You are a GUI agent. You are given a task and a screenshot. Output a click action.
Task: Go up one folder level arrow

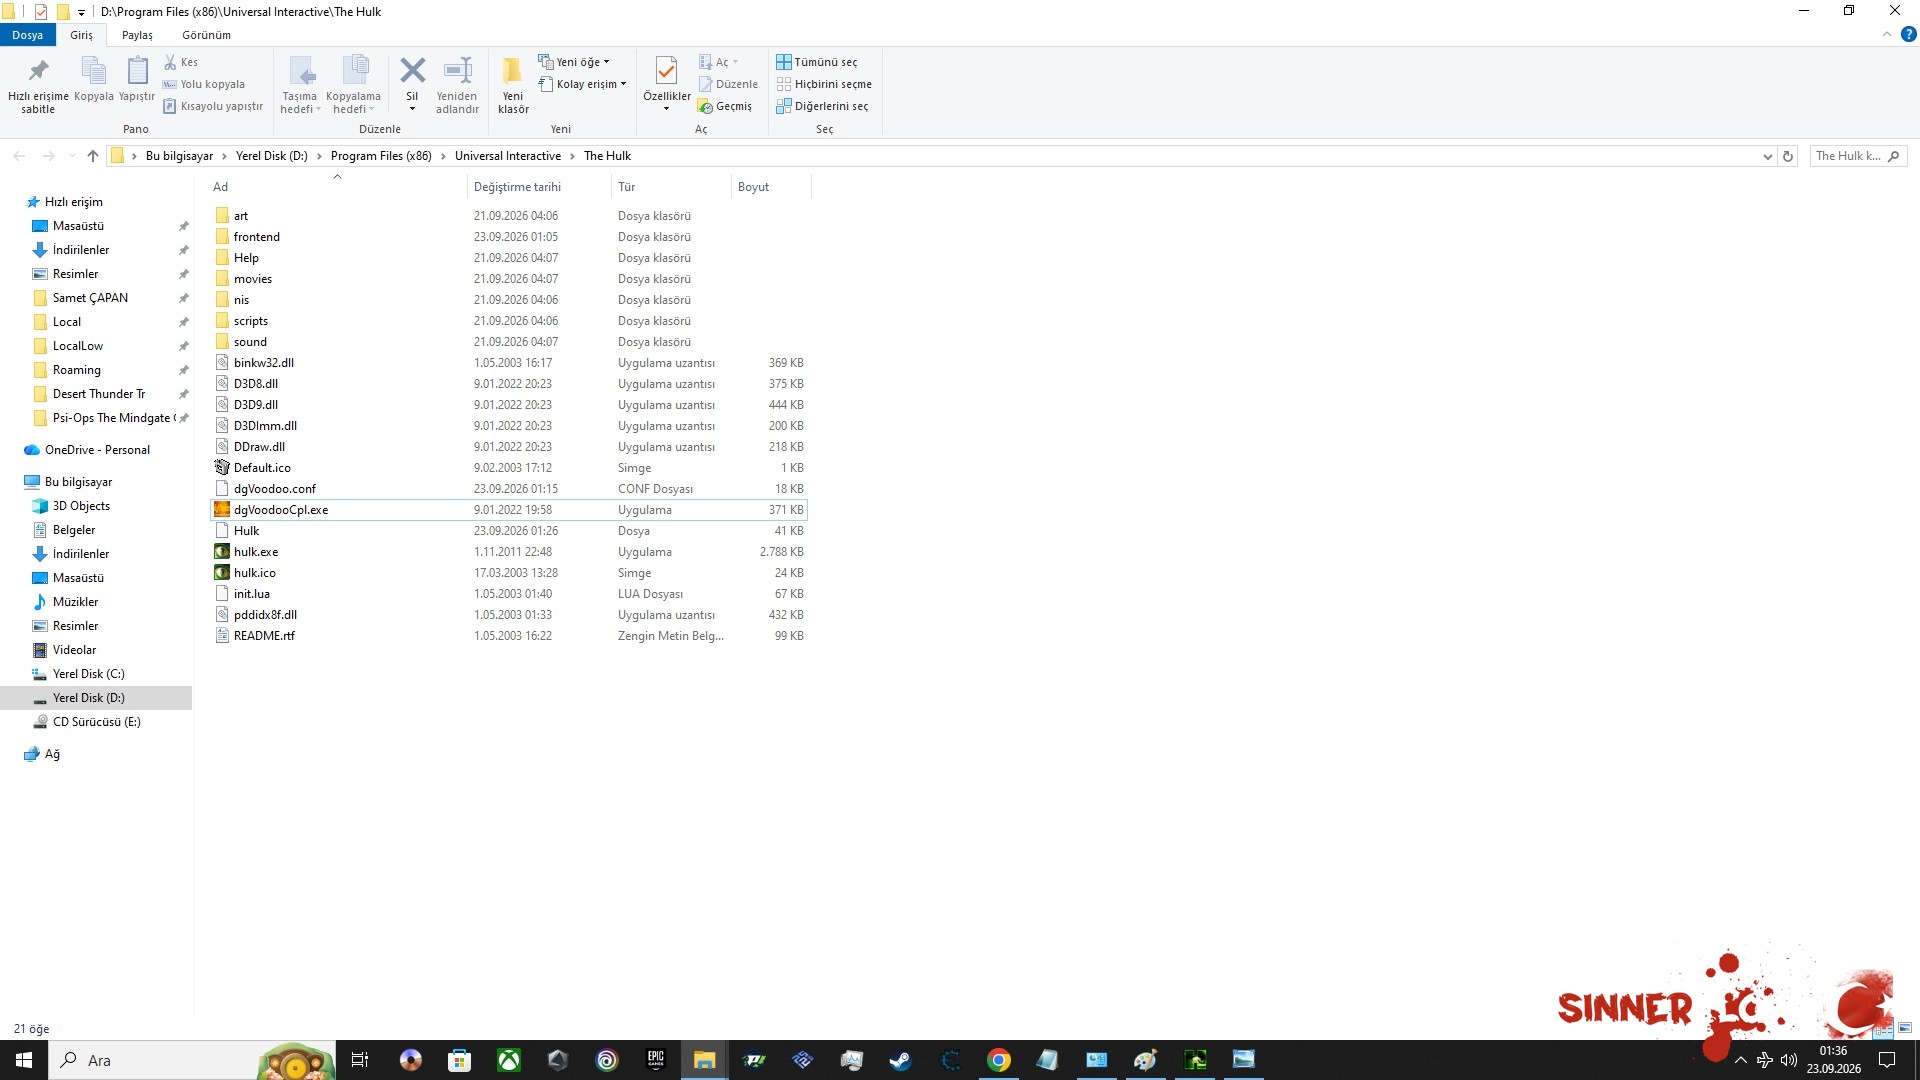[x=93, y=156]
